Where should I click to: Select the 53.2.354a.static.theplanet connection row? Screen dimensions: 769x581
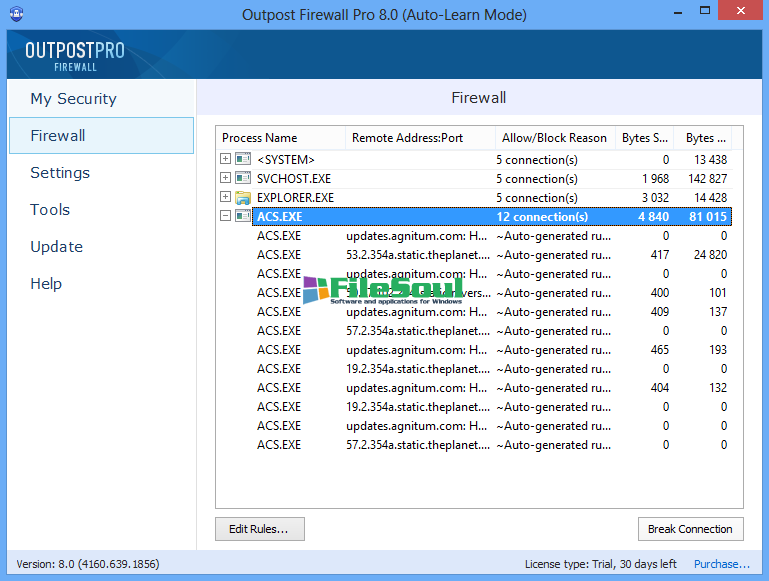492,255
